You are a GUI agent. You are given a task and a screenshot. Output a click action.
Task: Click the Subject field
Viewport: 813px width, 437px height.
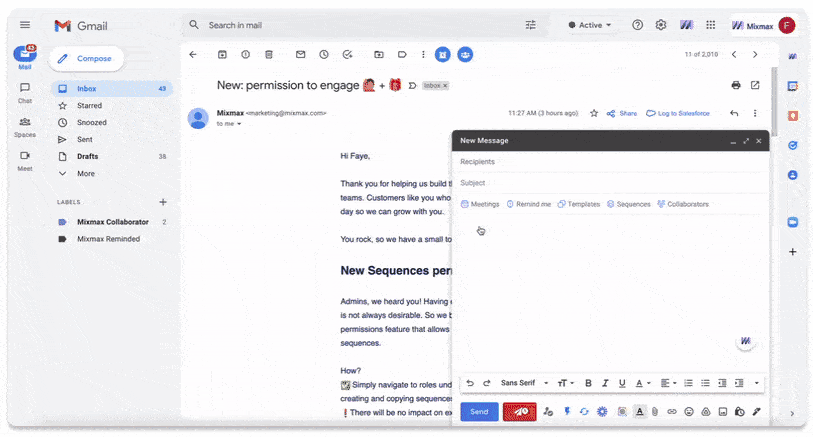[x=610, y=183]
